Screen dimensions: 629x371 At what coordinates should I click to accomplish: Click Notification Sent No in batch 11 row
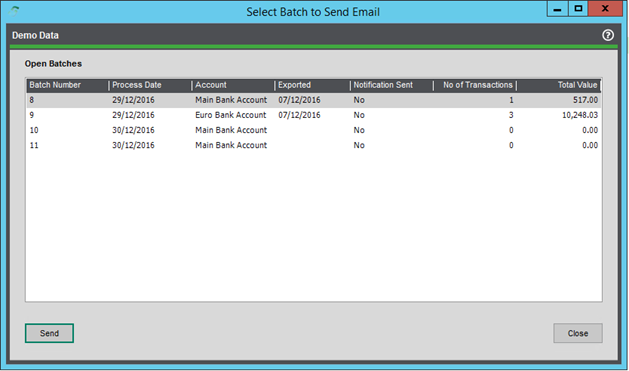pos(359,145)
